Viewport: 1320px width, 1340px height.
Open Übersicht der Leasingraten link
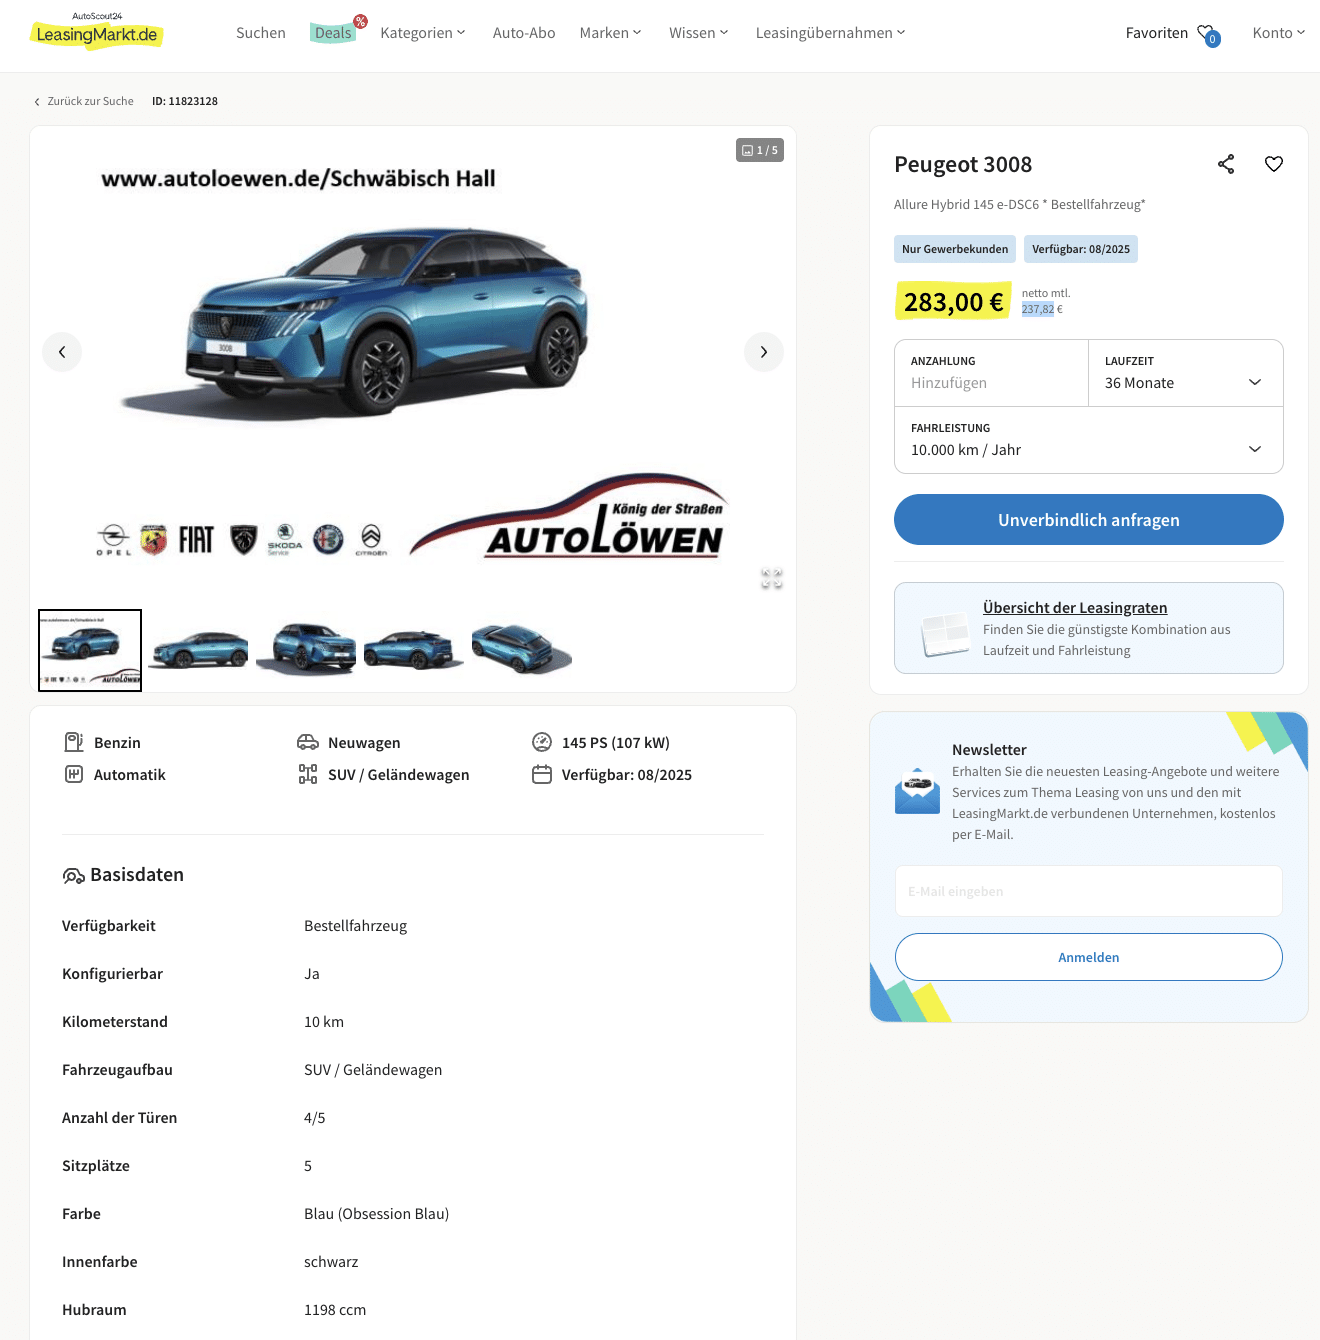coord(1075,608)
